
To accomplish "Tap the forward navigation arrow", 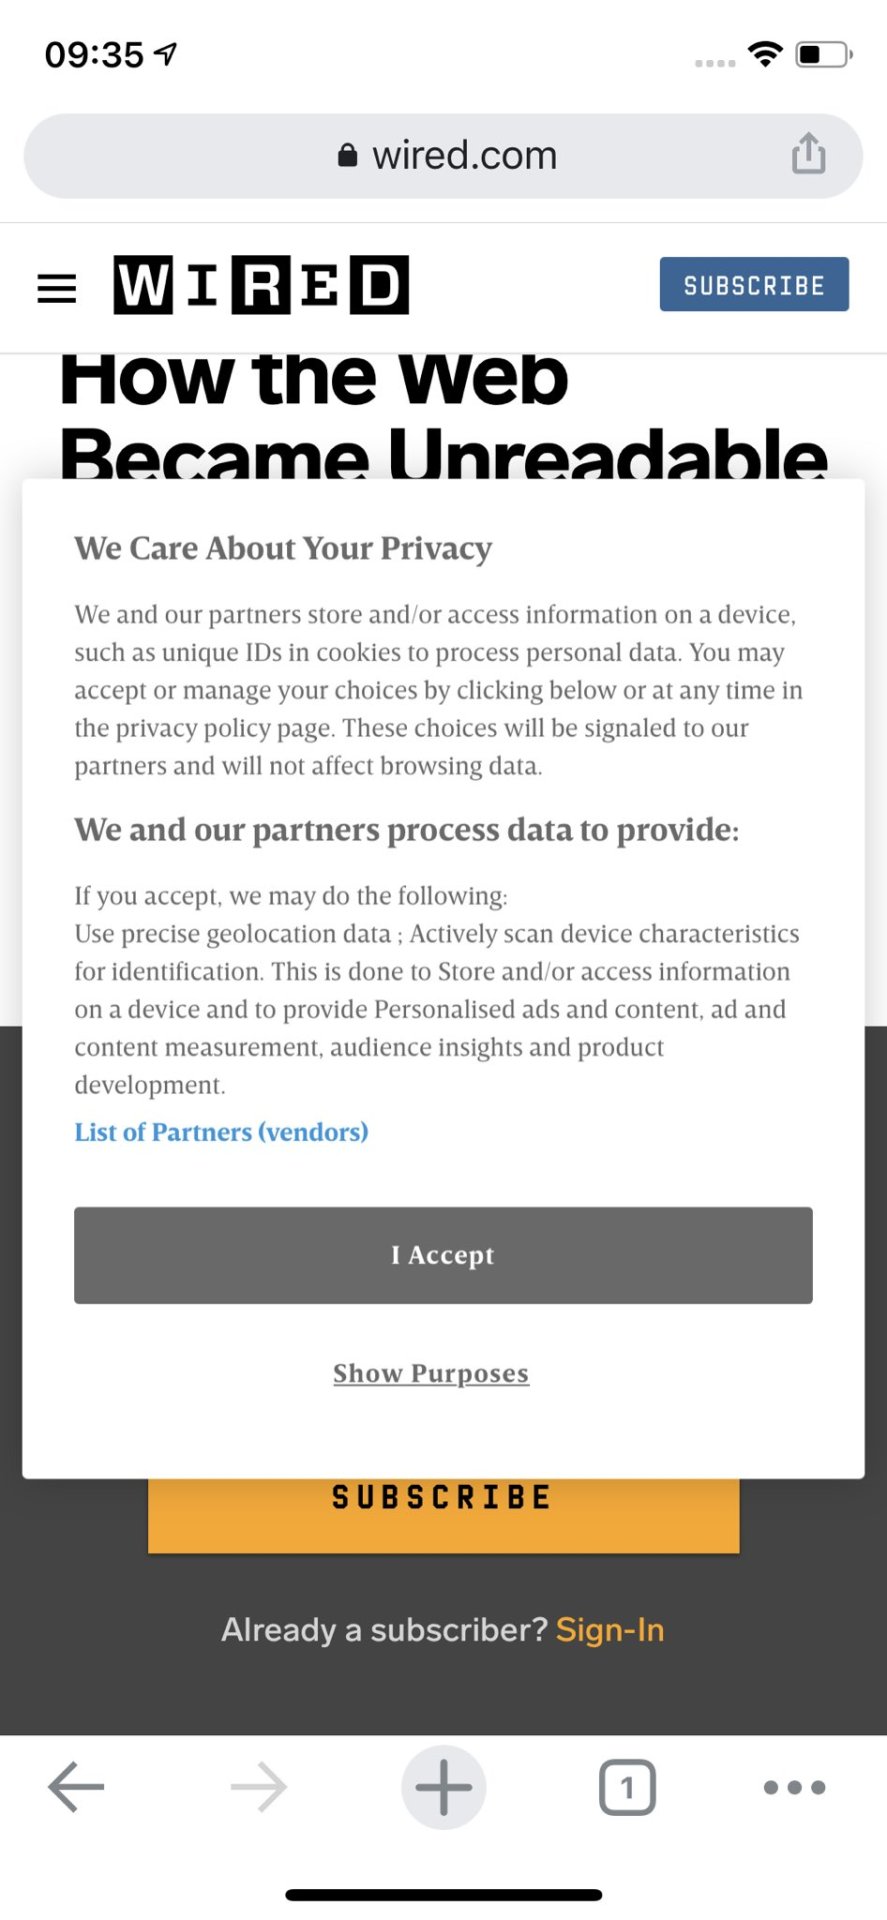I will 259,1787.
